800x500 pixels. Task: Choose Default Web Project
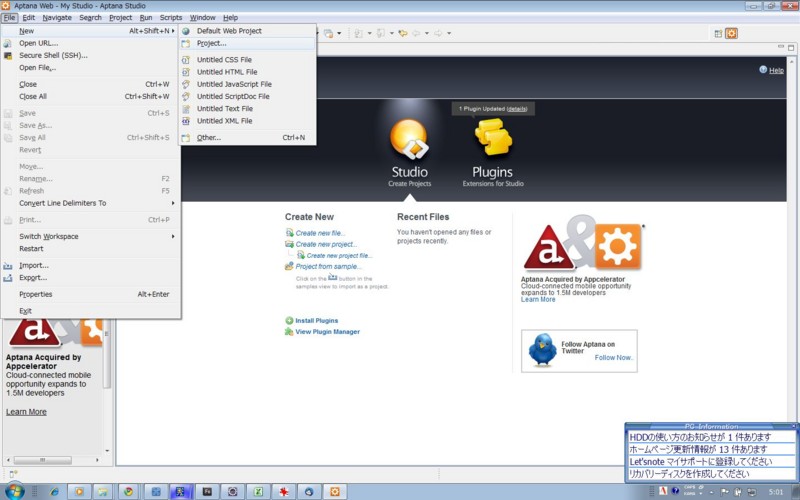coord(247,31)
